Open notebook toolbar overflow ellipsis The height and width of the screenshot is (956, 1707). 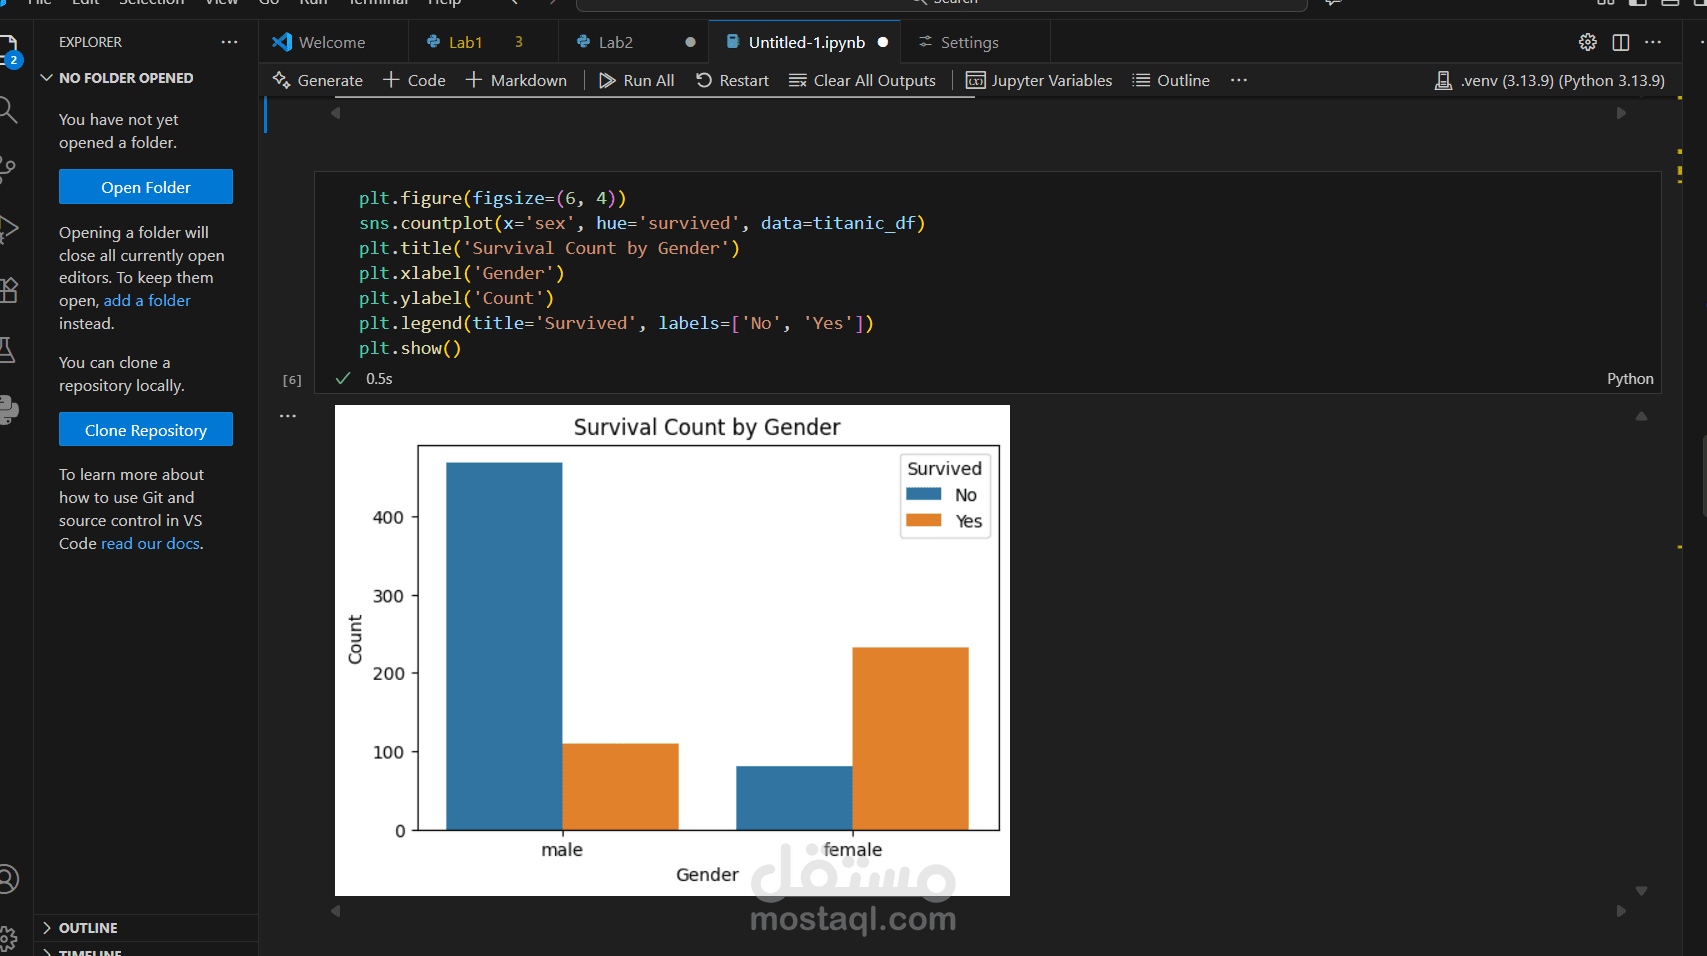[x=1239, y=80]
